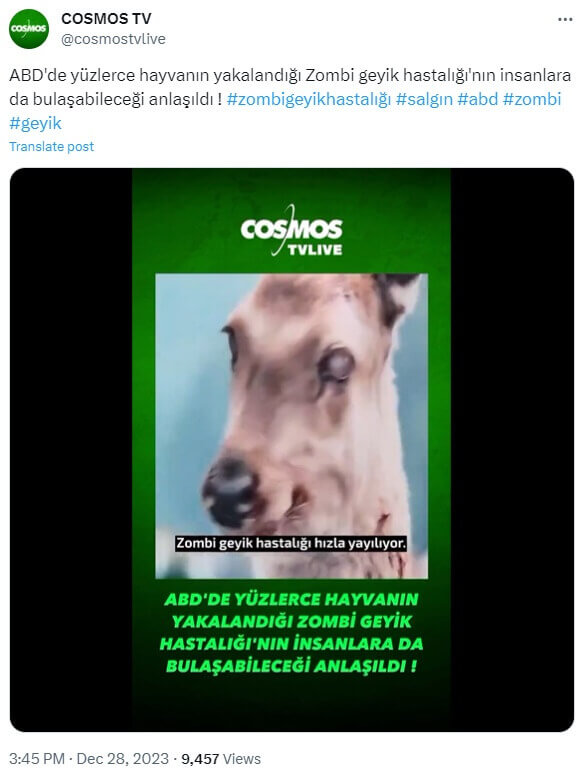Open the #zombigeyikhastalığı hashtag
The height and width of the screenshot is (771, 579).
click(x=309, y=99)
